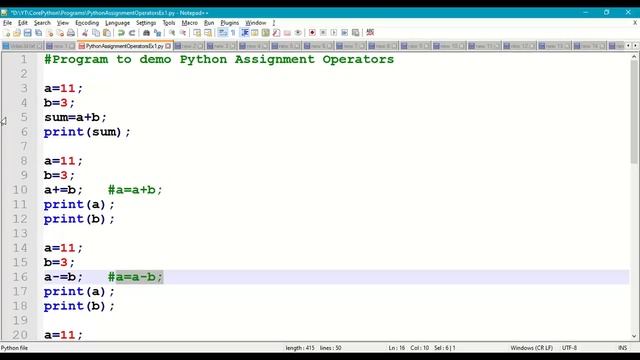Open the Edit menu
This screenshot has height=360, width=640.
pos(22,23)
